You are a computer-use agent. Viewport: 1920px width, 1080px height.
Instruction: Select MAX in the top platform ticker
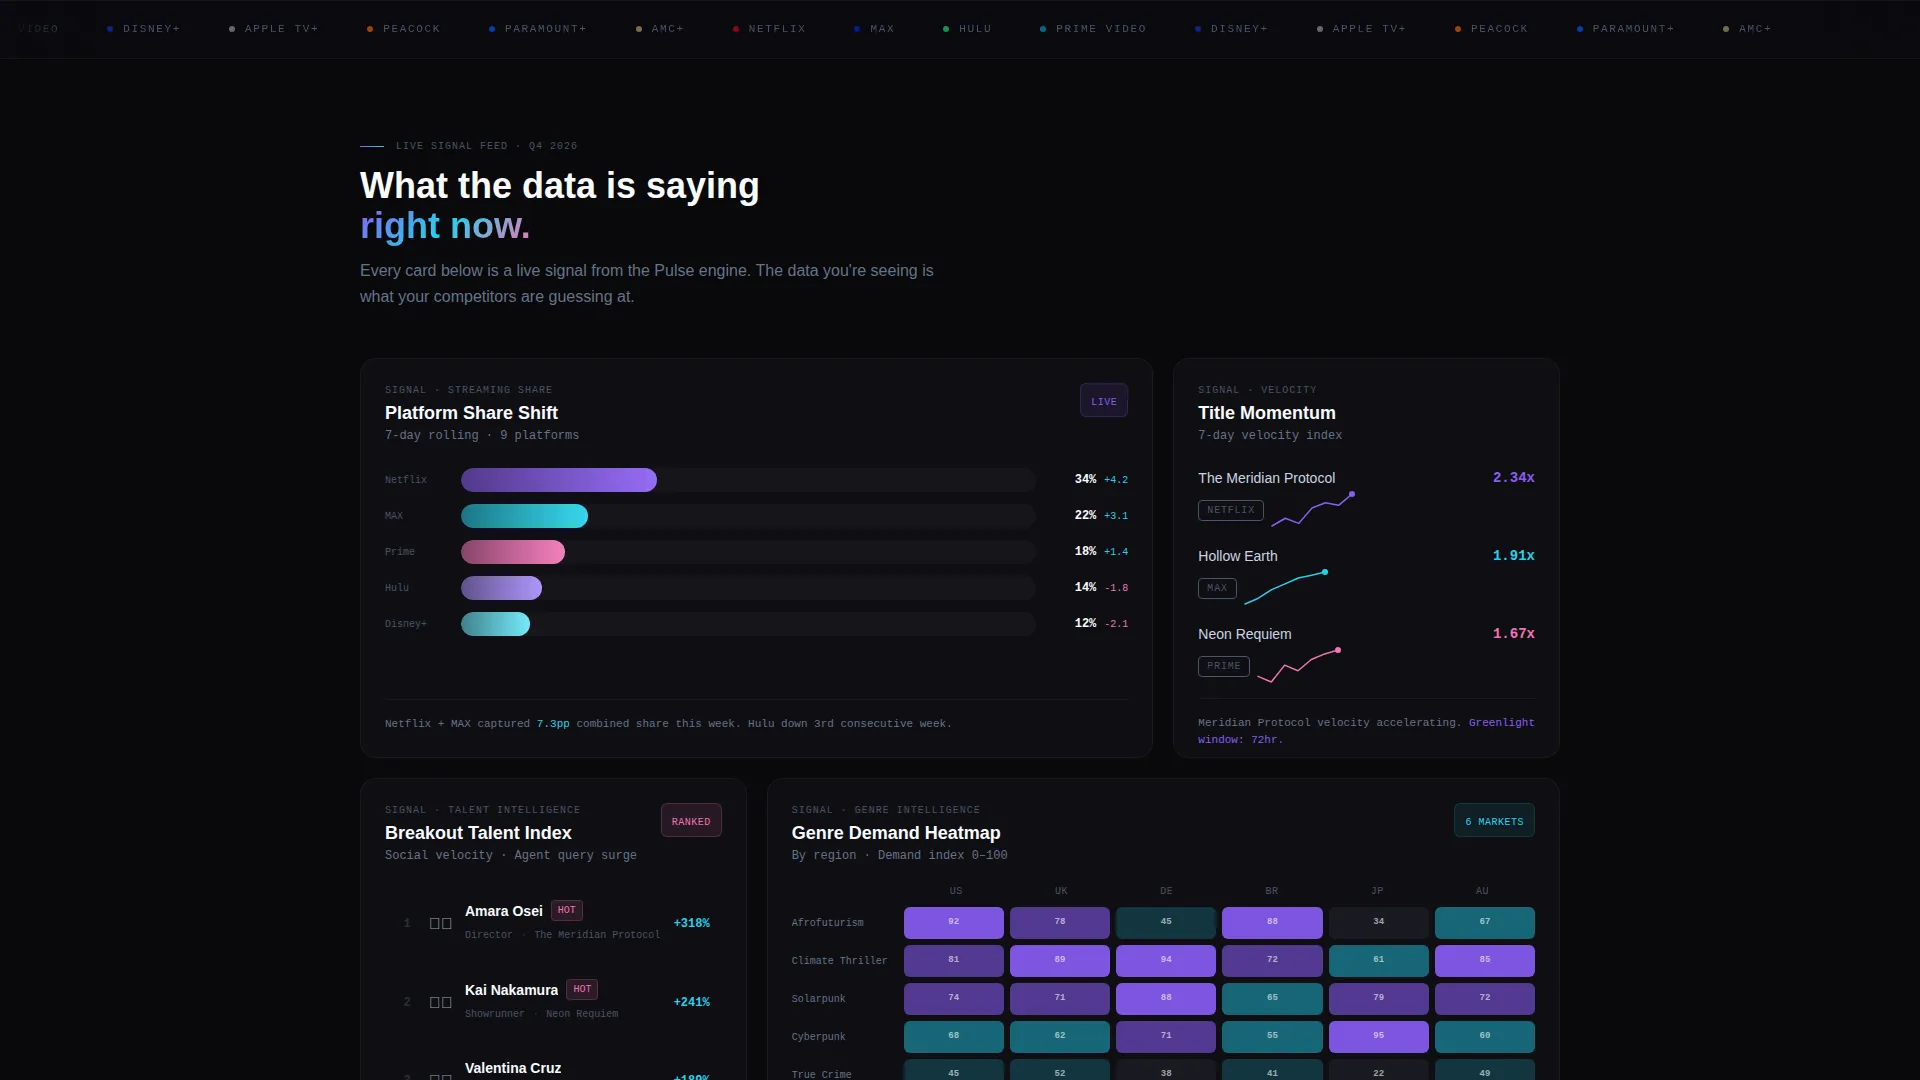pos(874,29)
